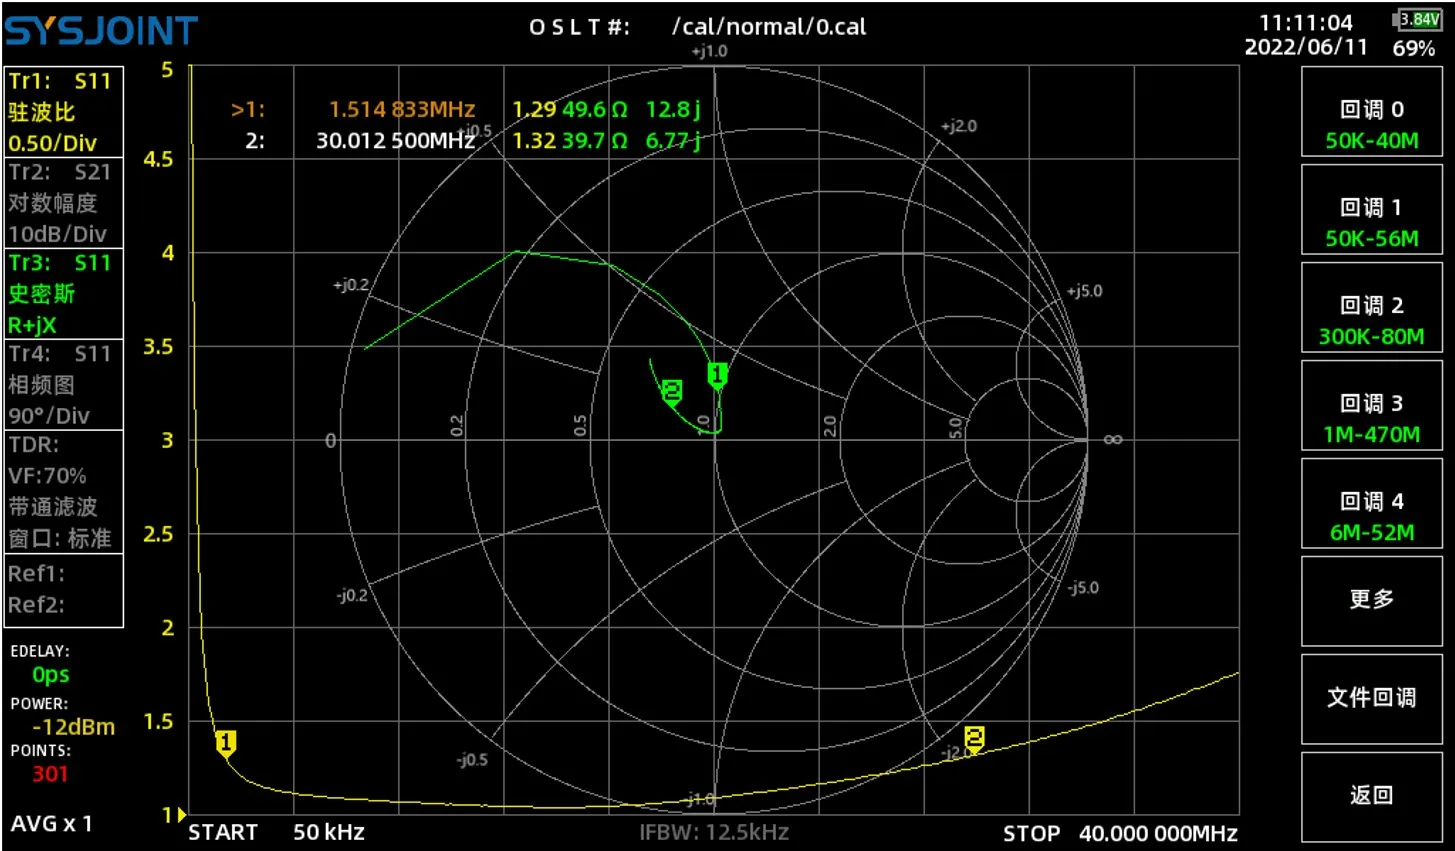Click the Ref1: entry
Screen dimensions: 1455x851
pos(37,574)
